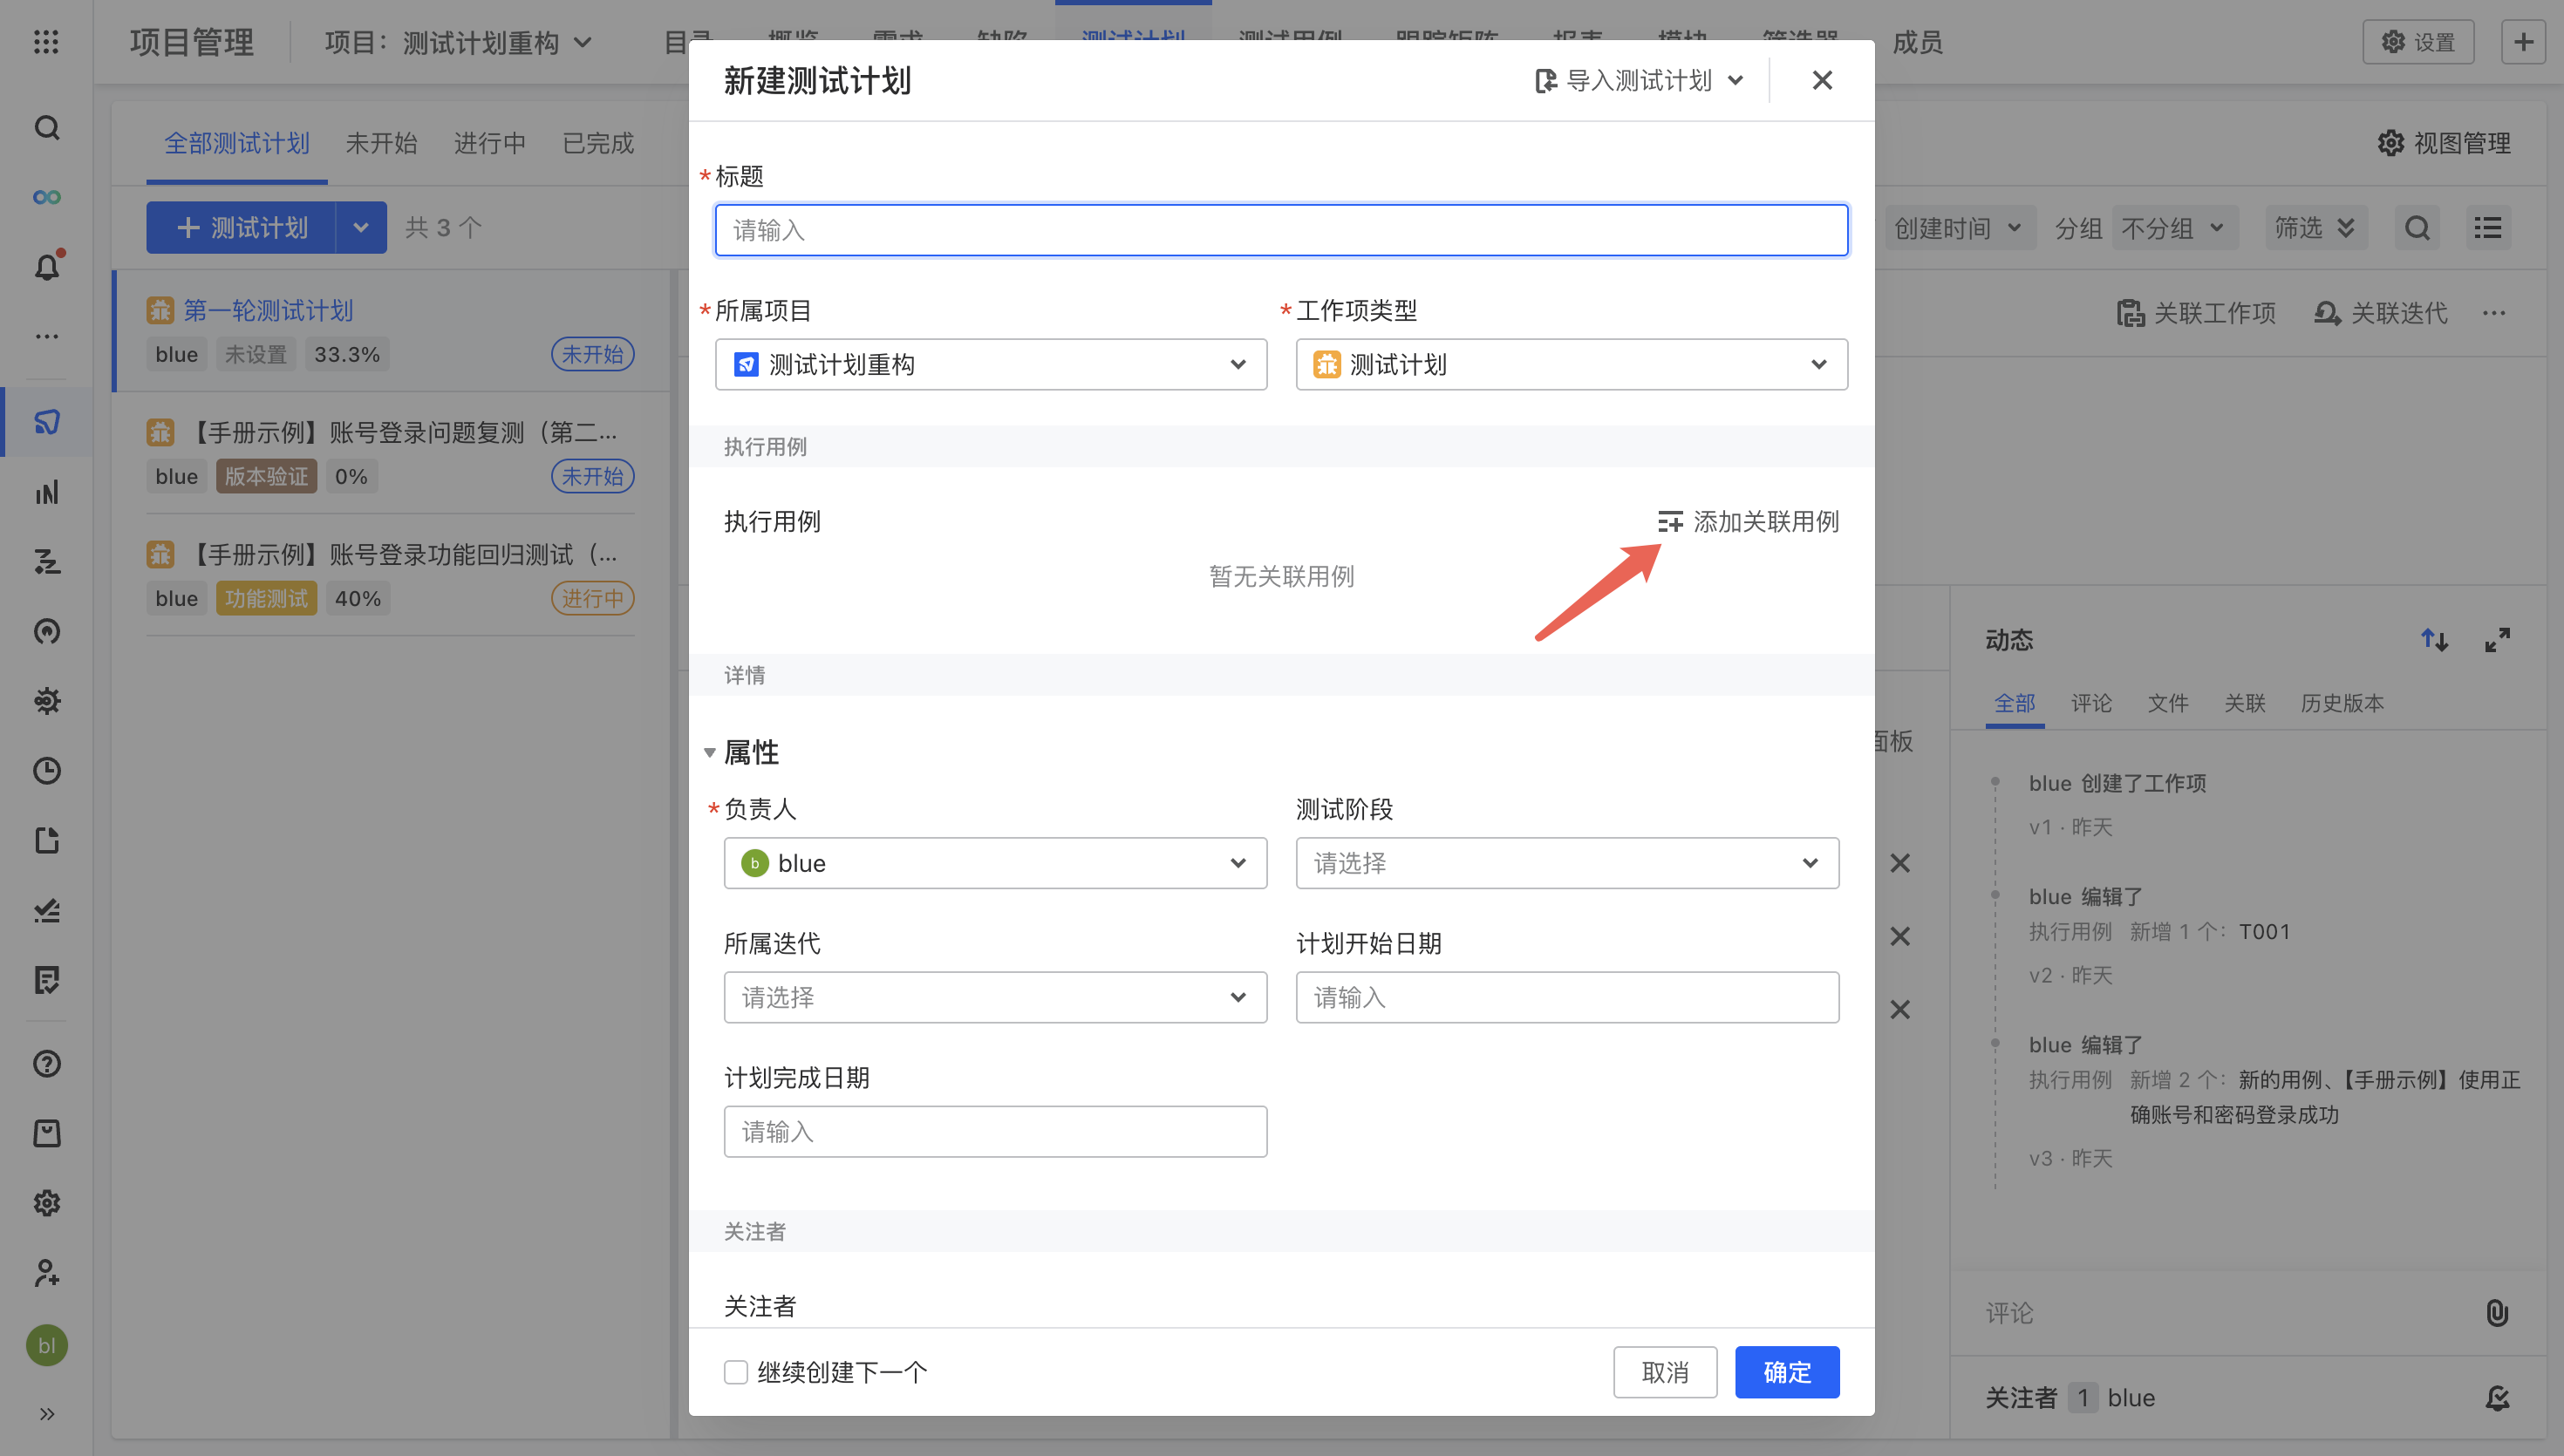Click 视图管理 button
2564x1456 pixels.
coord(2444,143)
